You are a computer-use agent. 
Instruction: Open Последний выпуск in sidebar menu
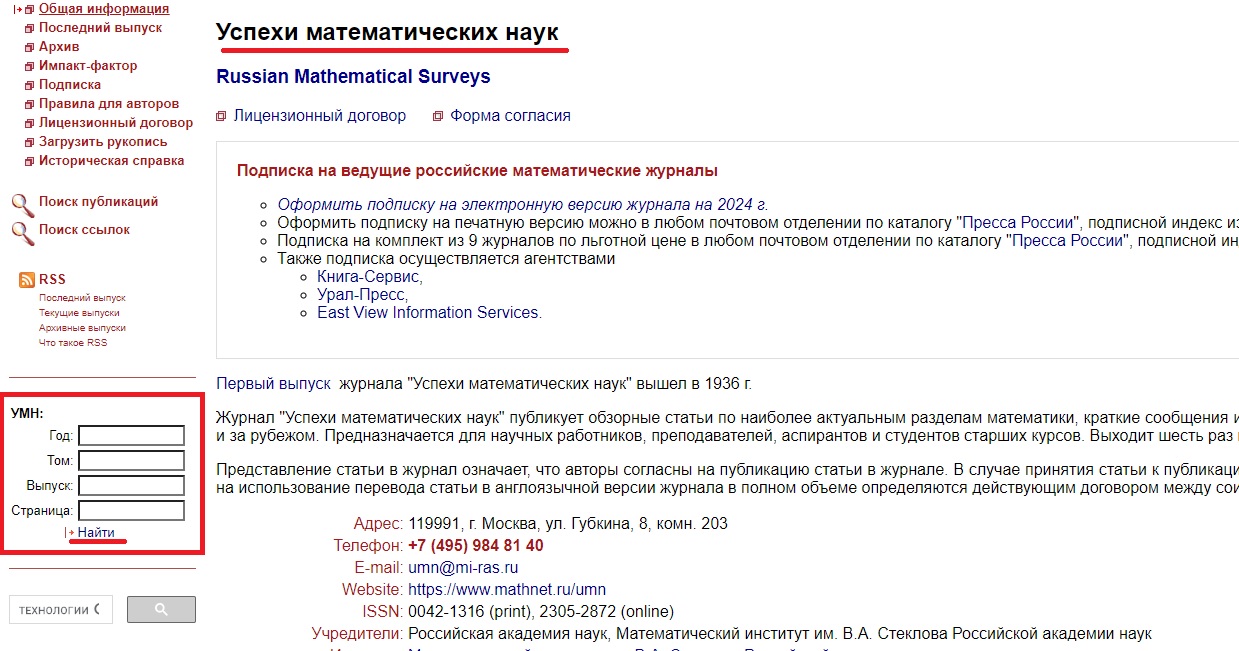click(100, 28)
